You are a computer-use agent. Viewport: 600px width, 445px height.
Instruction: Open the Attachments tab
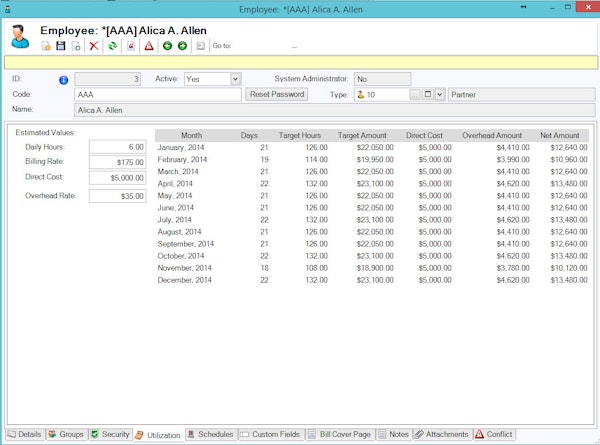tap(442, 434)
